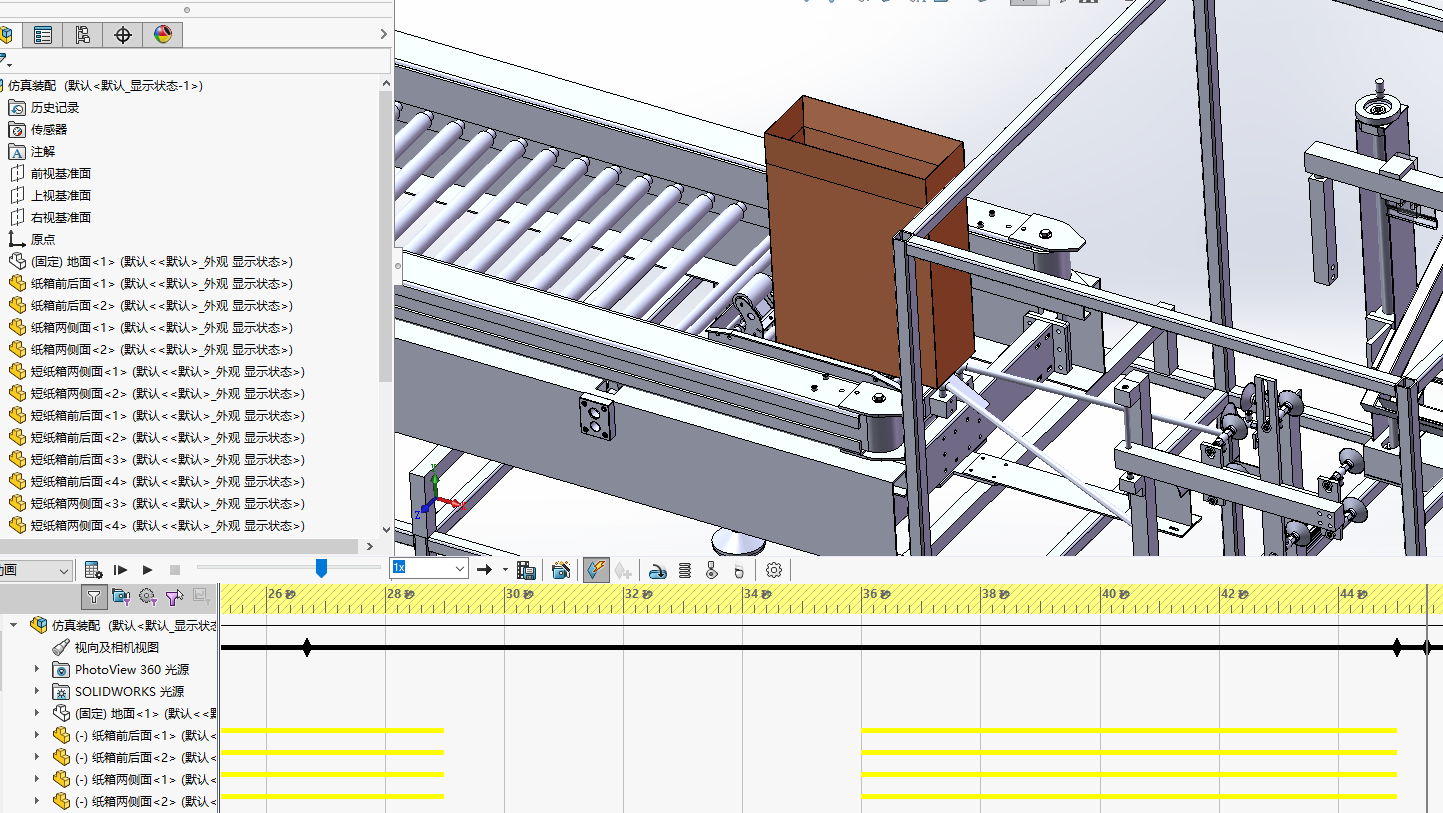Click the keyframe diamond on 视向及相机视图 track
This screenshot has height=813, width=1443.
(307, 648)
